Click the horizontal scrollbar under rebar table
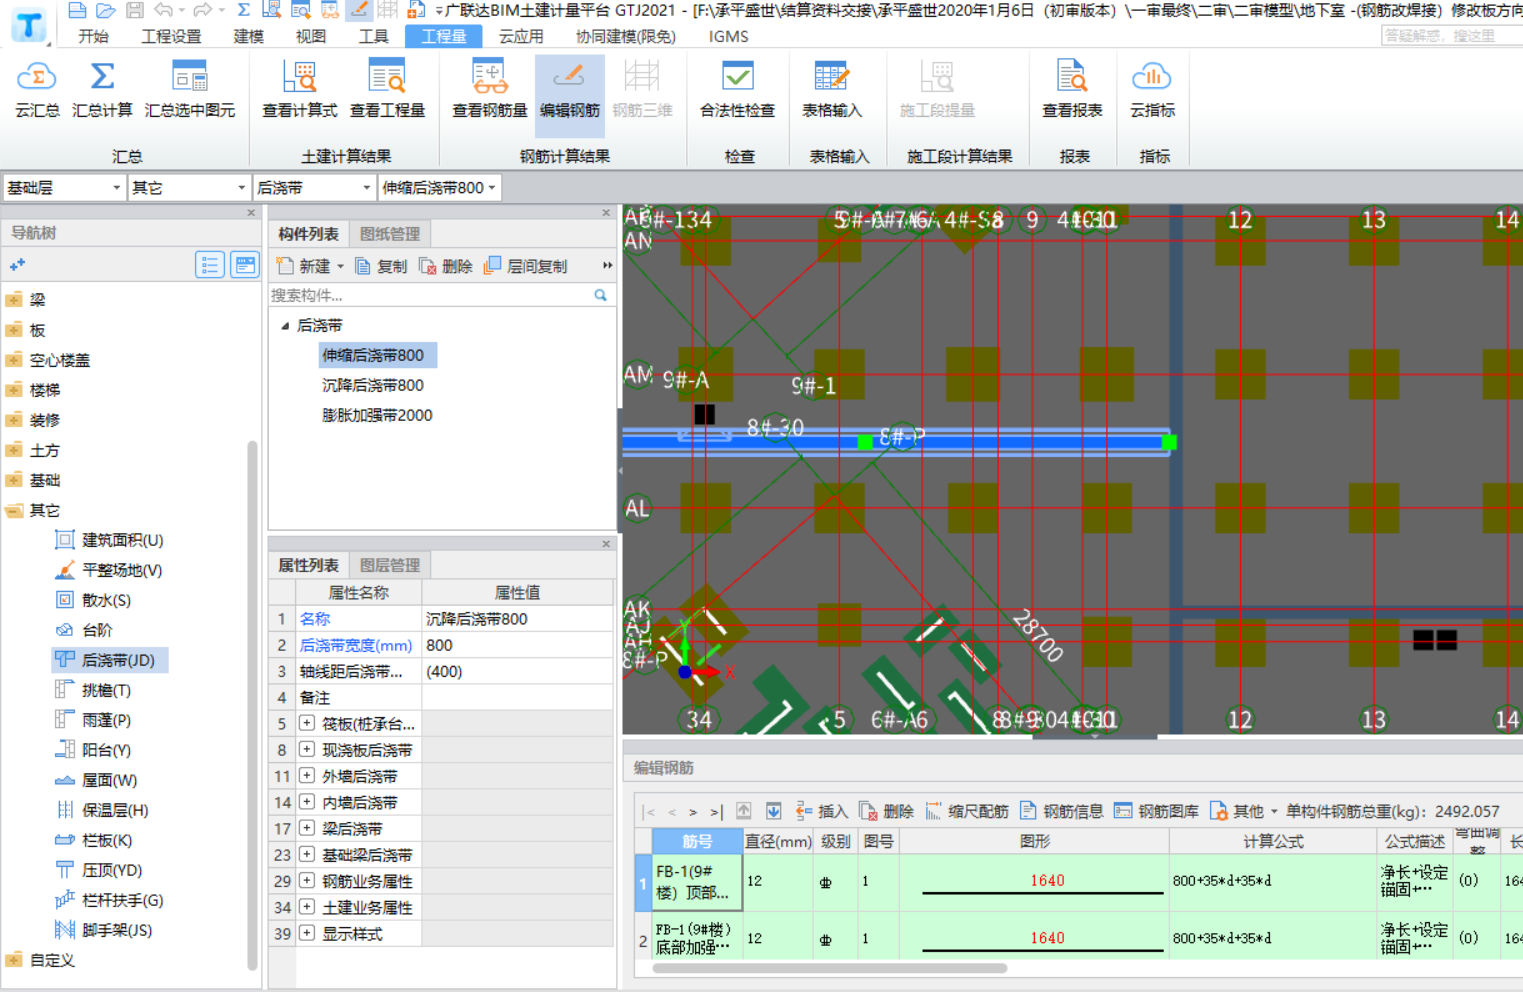The image size is (1523, 992). [830, 968]
